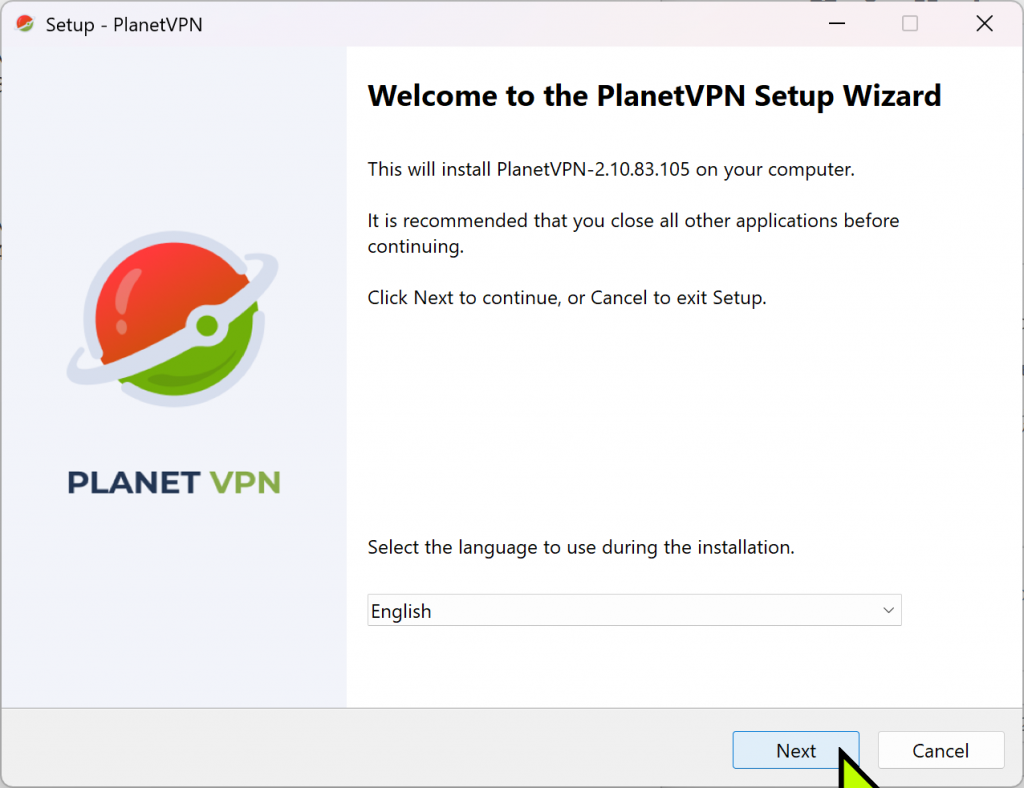Click the Next button to continue setup
Image resolution: width=1024 pixels, height=788 pixels.
pyautogui.click(x=795, y=750)
